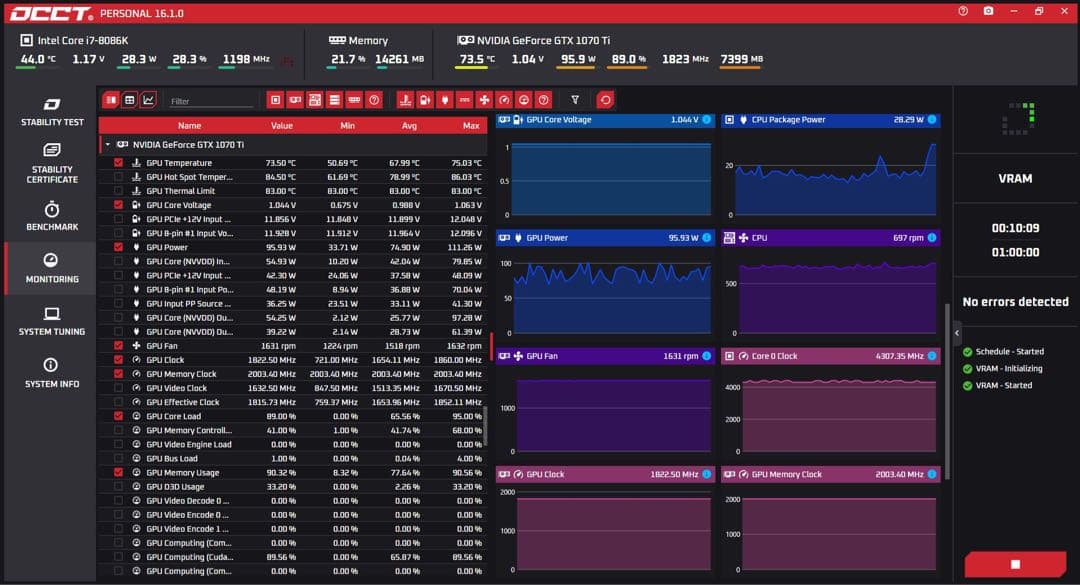Open the Stability Certificate section
This screenshot has height=585, width=1080.
coord(52,163)
